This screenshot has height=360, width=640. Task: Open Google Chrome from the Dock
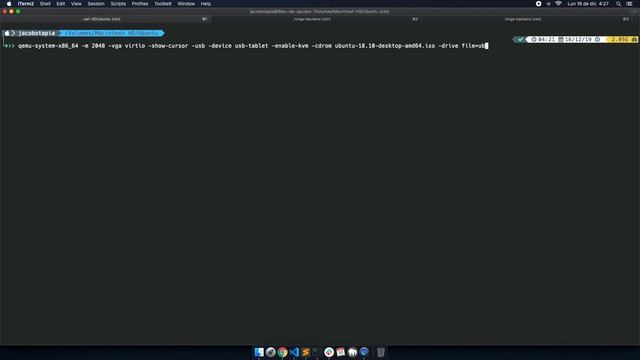(282, 352)
